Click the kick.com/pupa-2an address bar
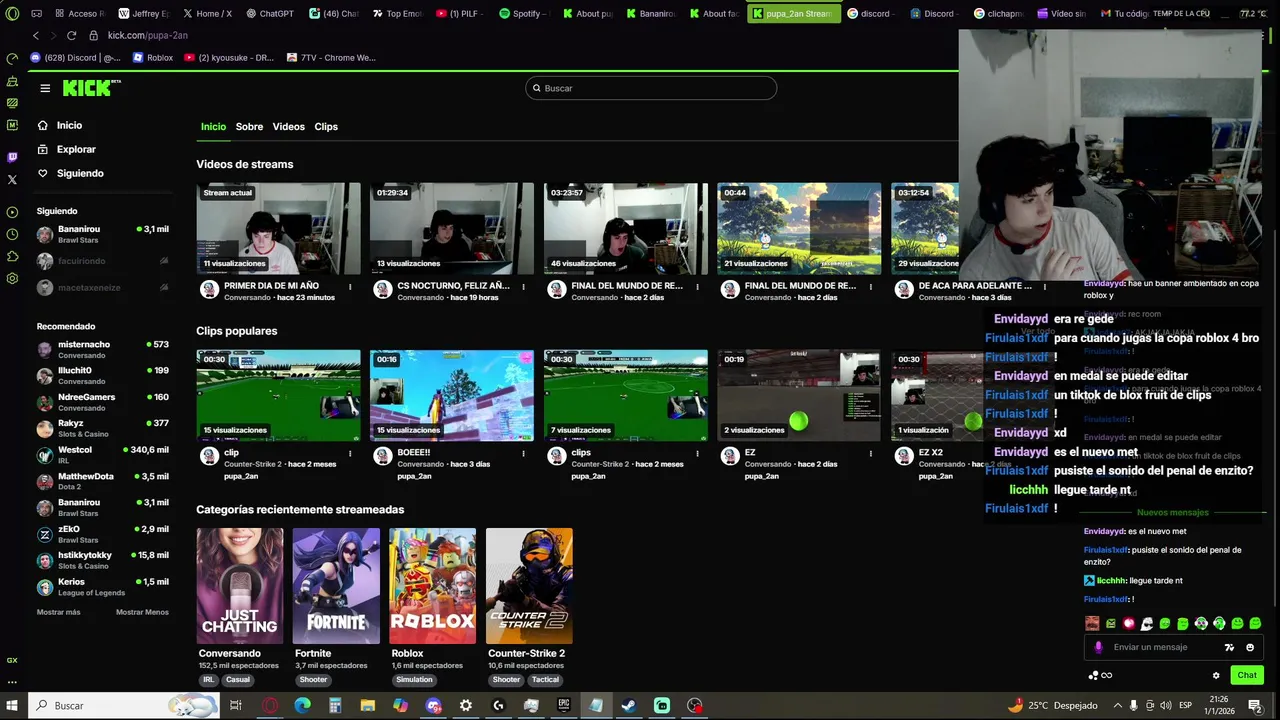Image resolution: width=1280 pixels, height=720 pixels. click(148, 35)
